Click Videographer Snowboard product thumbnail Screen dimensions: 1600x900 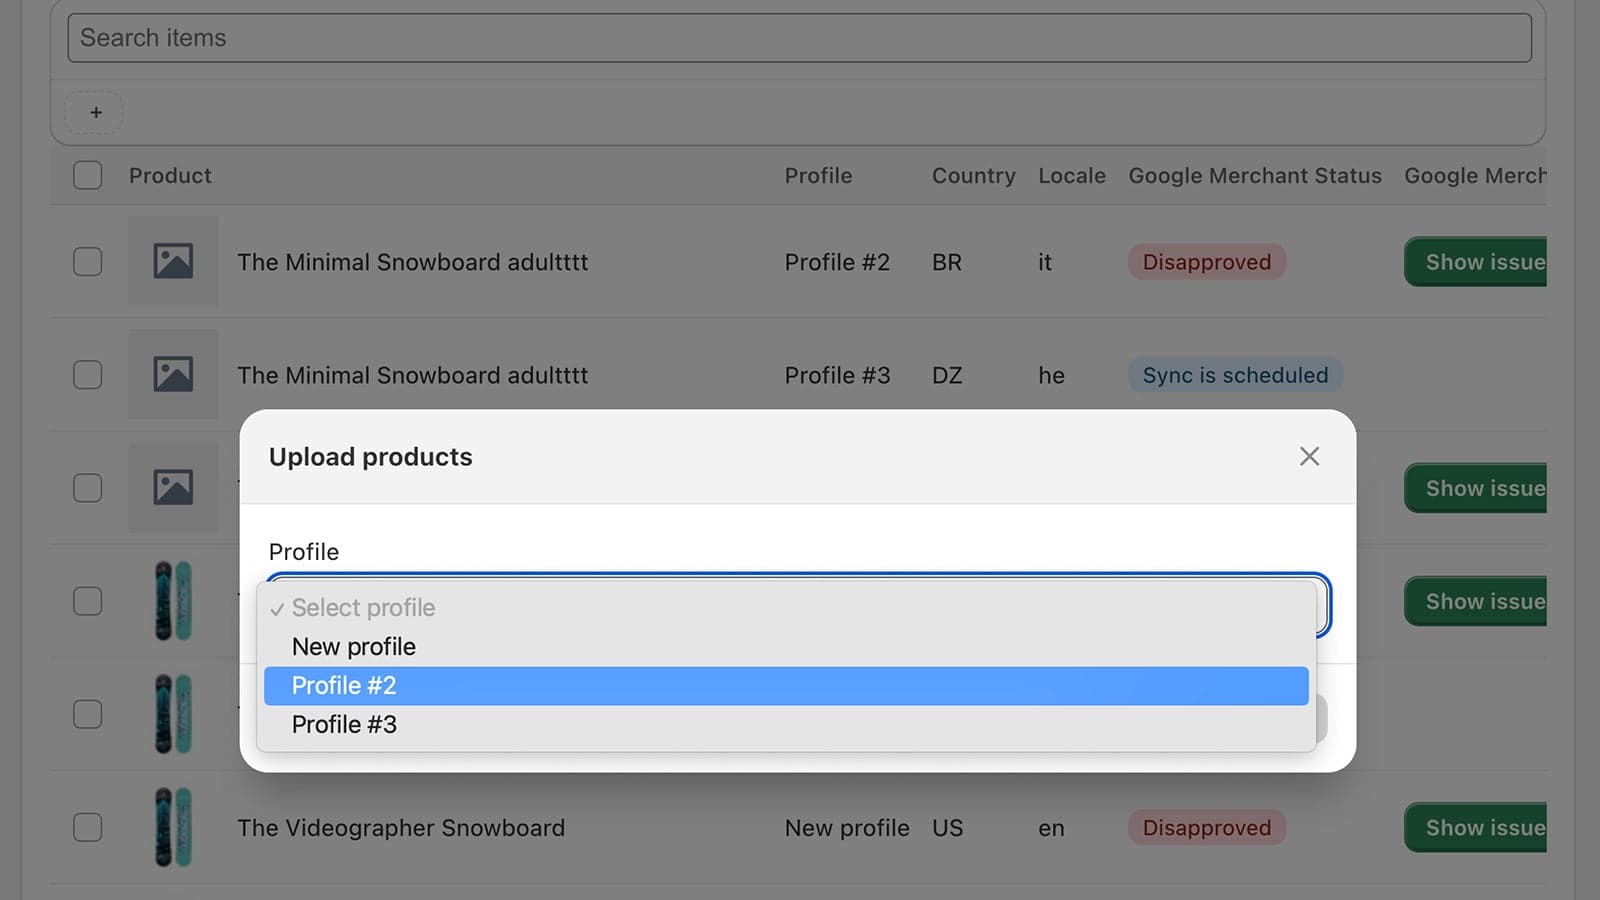pyautogui.click(x=173, y=827)
